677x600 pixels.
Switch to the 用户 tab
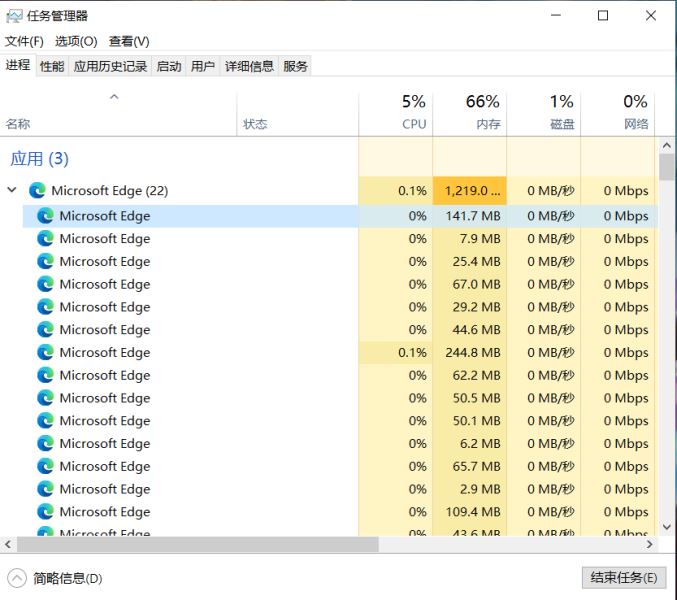(203, 66)
